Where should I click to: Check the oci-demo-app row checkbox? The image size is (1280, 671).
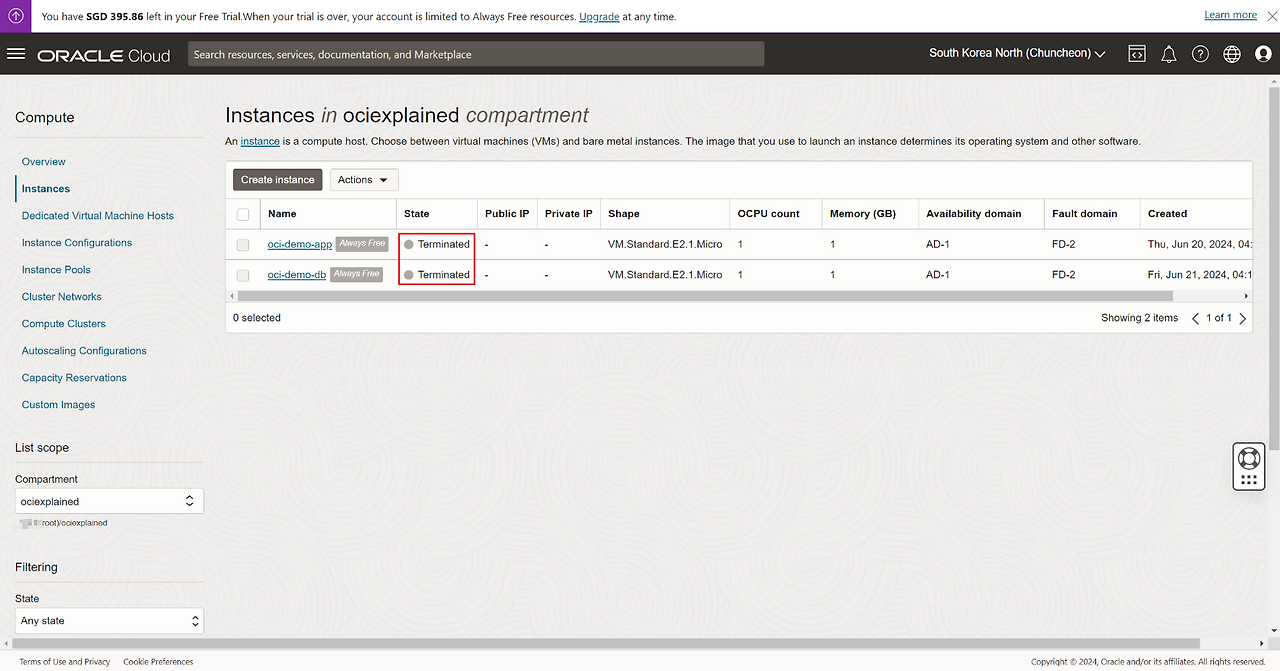(243, 244)
